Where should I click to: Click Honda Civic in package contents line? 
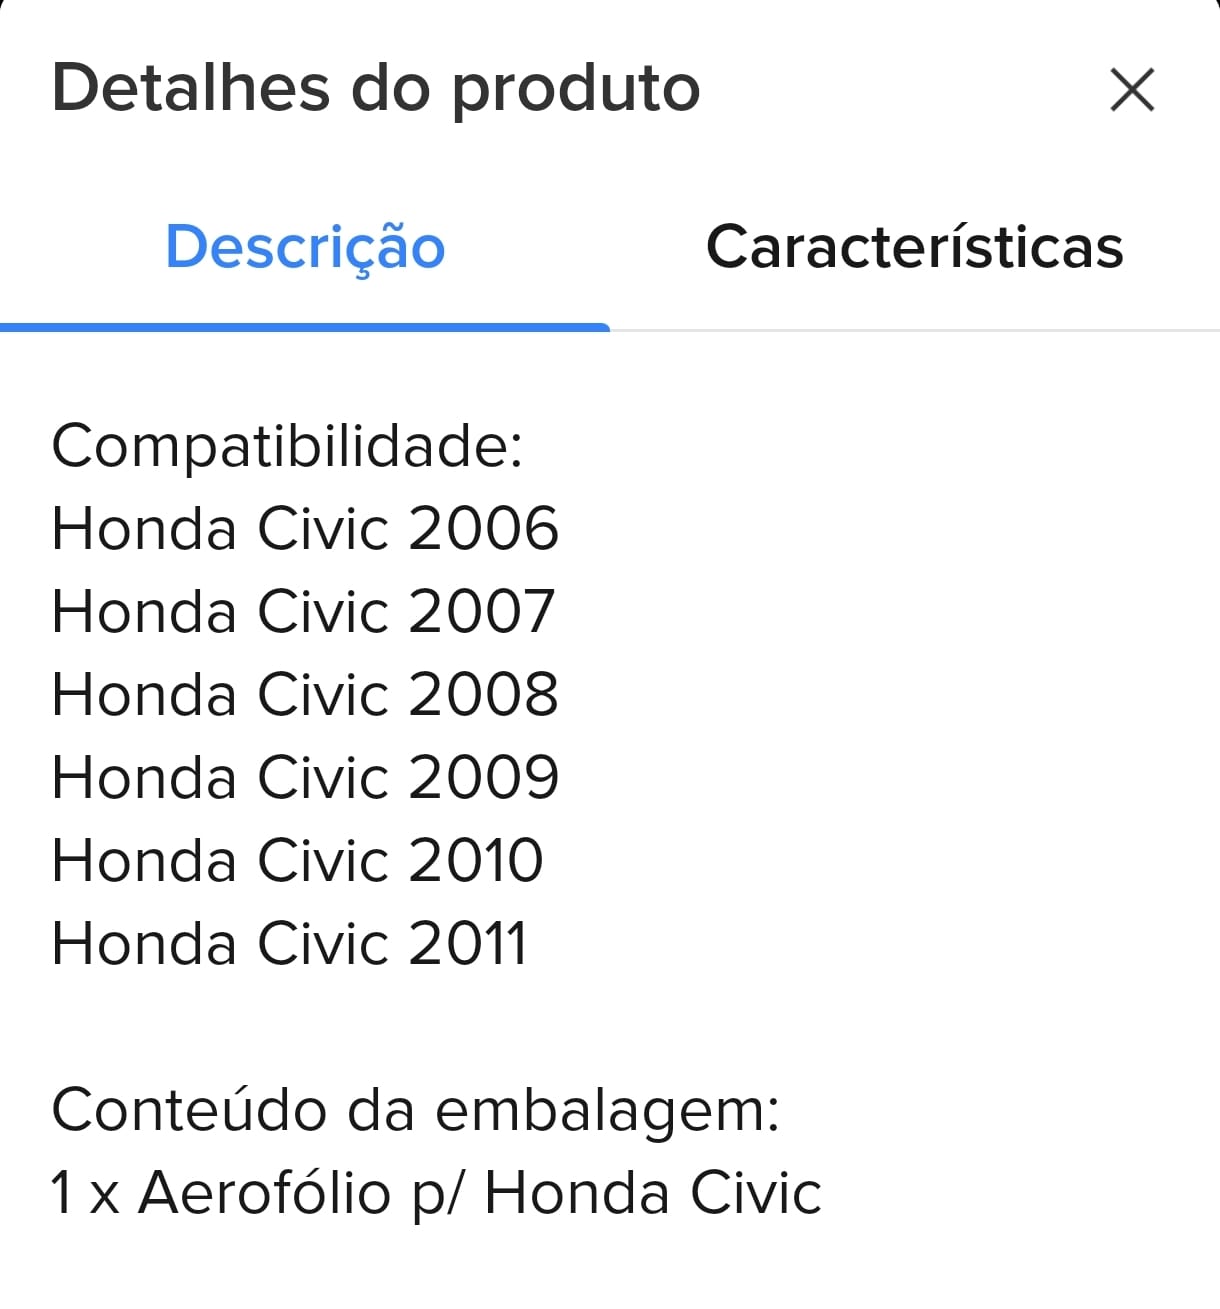[x=652, y=1193]
